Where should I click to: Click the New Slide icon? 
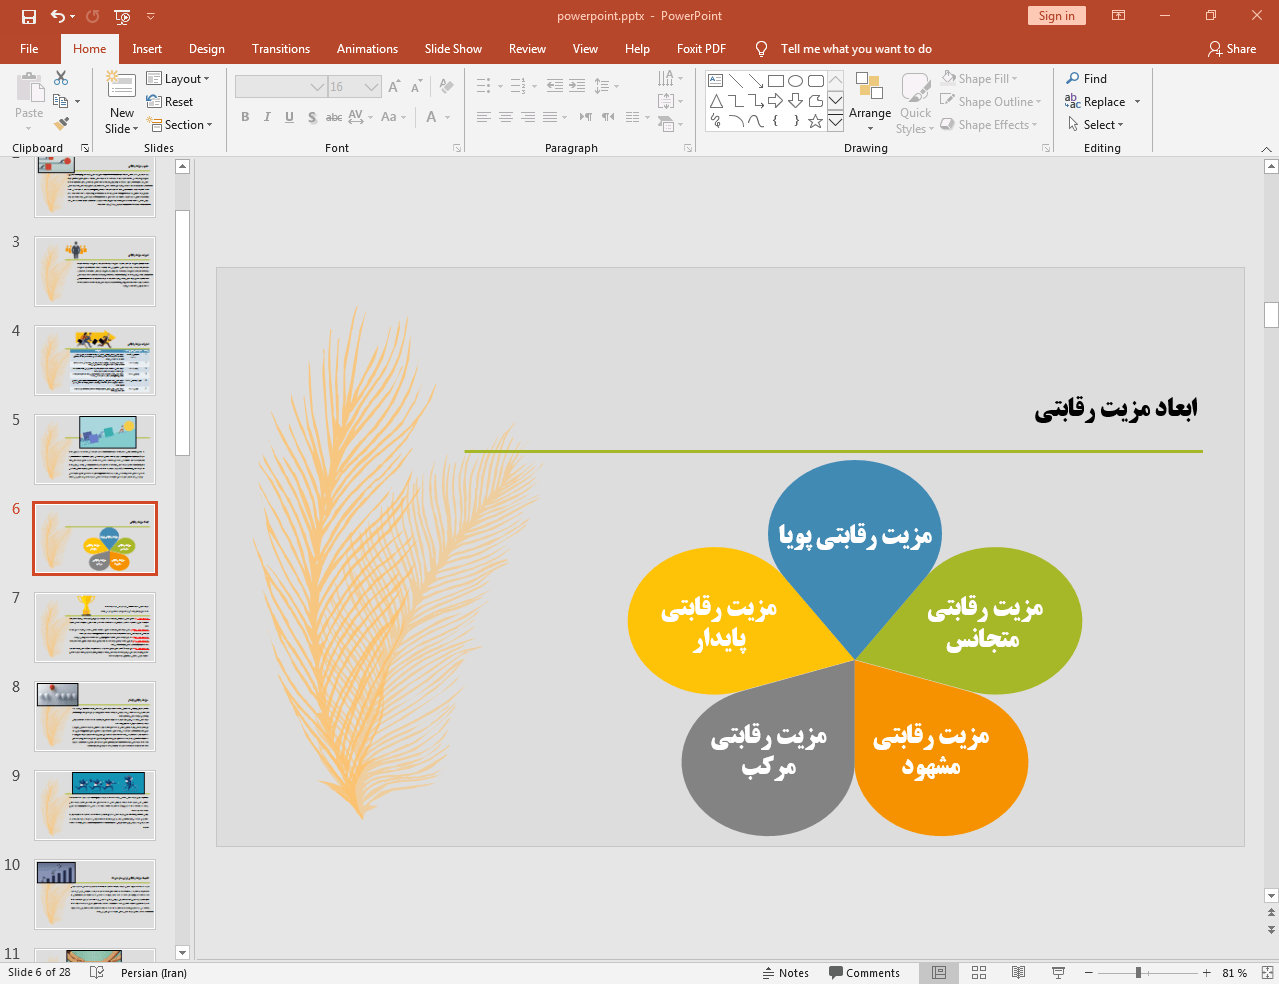(x=122, y=86)
